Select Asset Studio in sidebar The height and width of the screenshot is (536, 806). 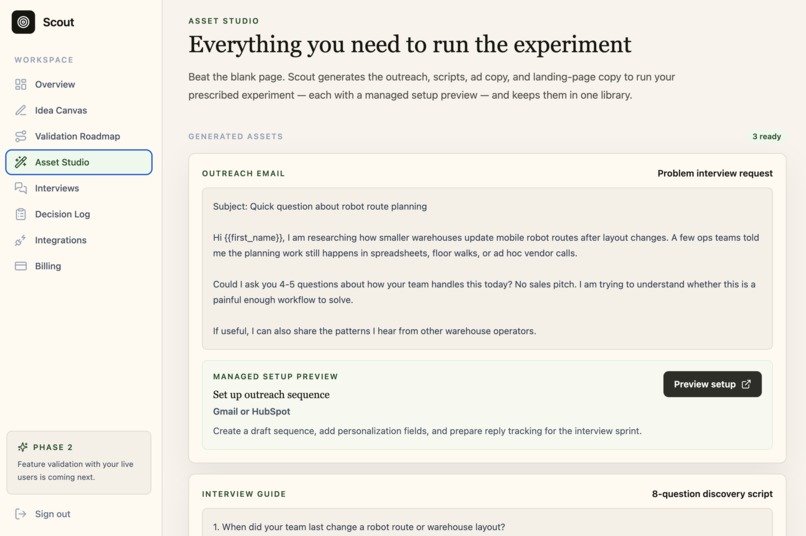[79, 162]
